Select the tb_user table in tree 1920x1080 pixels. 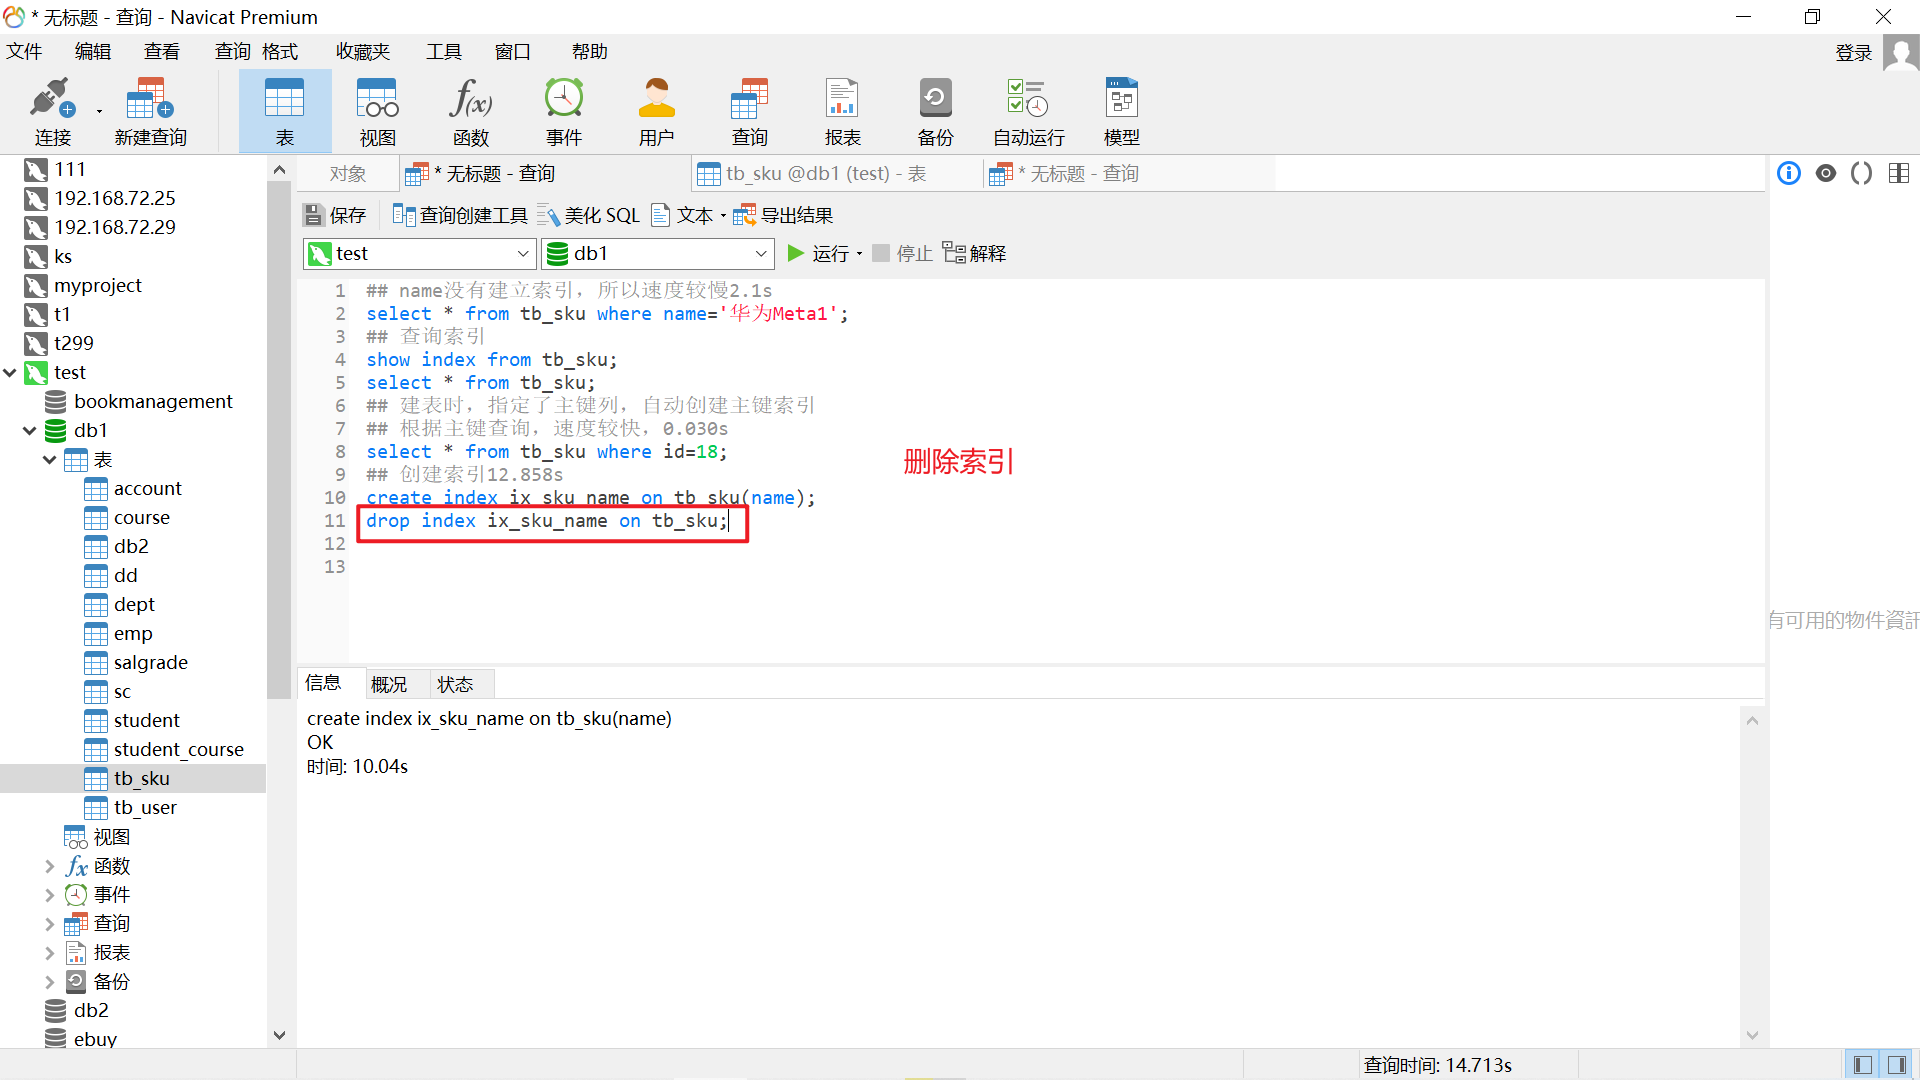pyautogui.click(x=145, y=808)
